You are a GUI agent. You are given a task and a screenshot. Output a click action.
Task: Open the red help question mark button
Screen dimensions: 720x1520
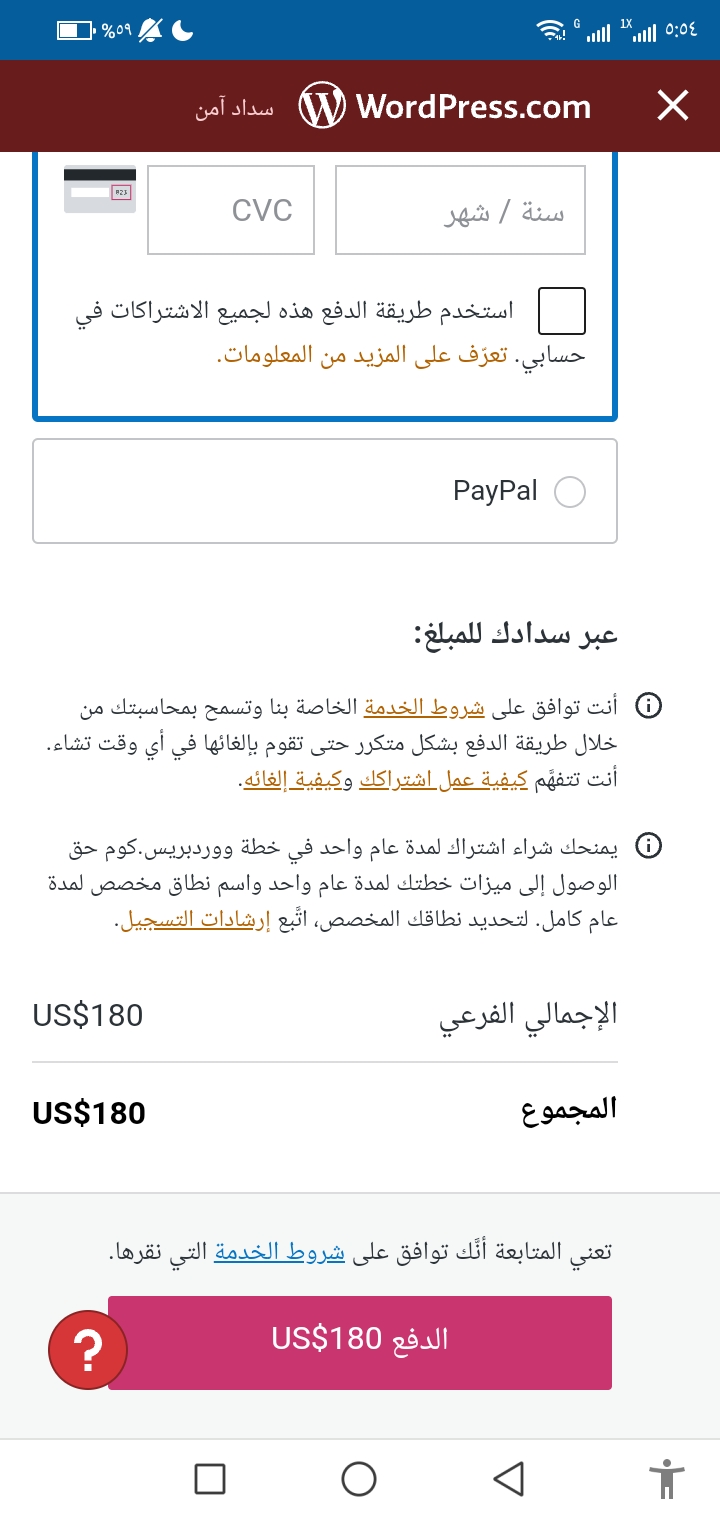click(x=88, y=1350)
